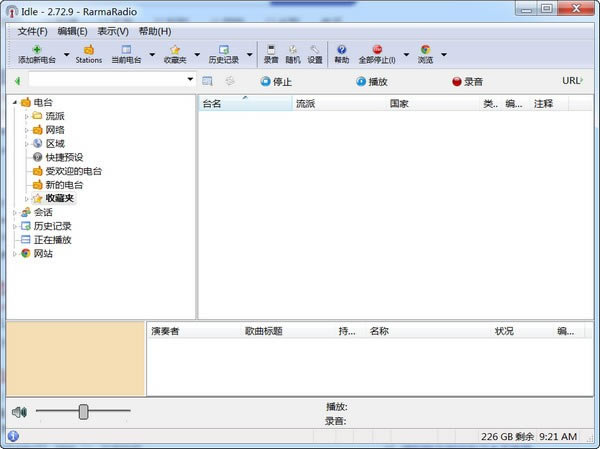
Task: Mute audio with the speaker icon
Action: coord(19,412)
